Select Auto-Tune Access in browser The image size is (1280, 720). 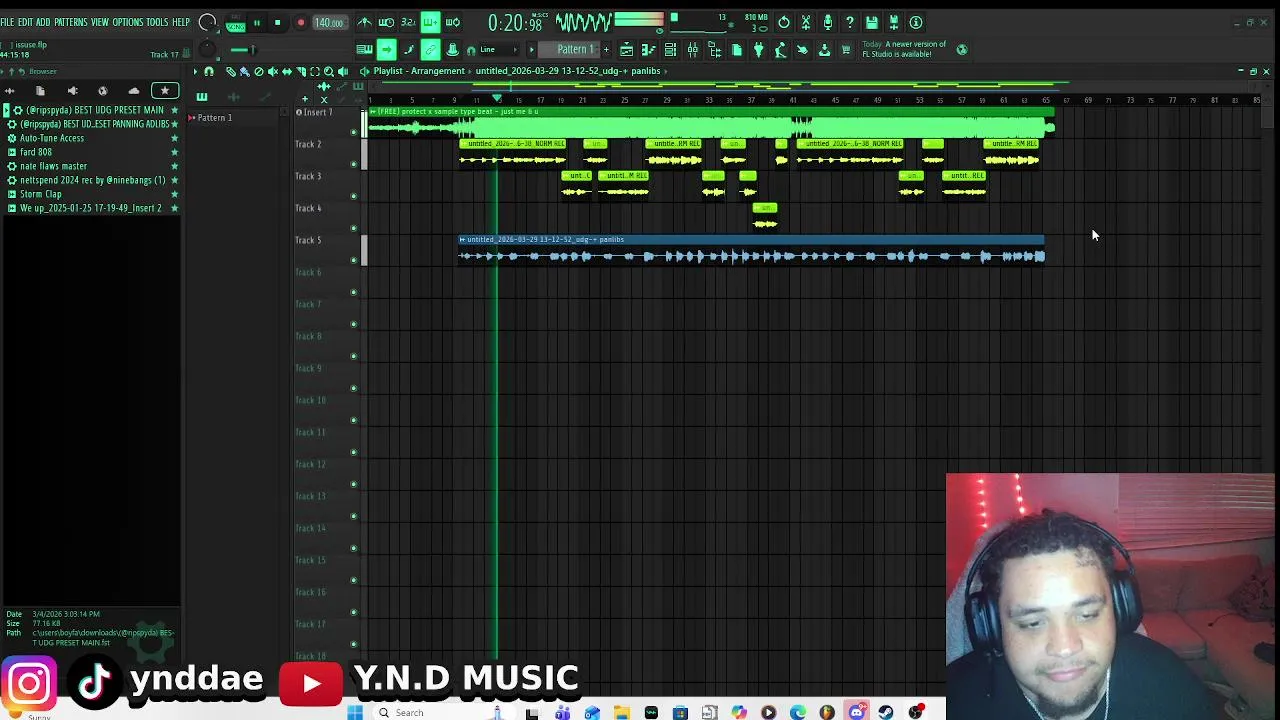52,138
